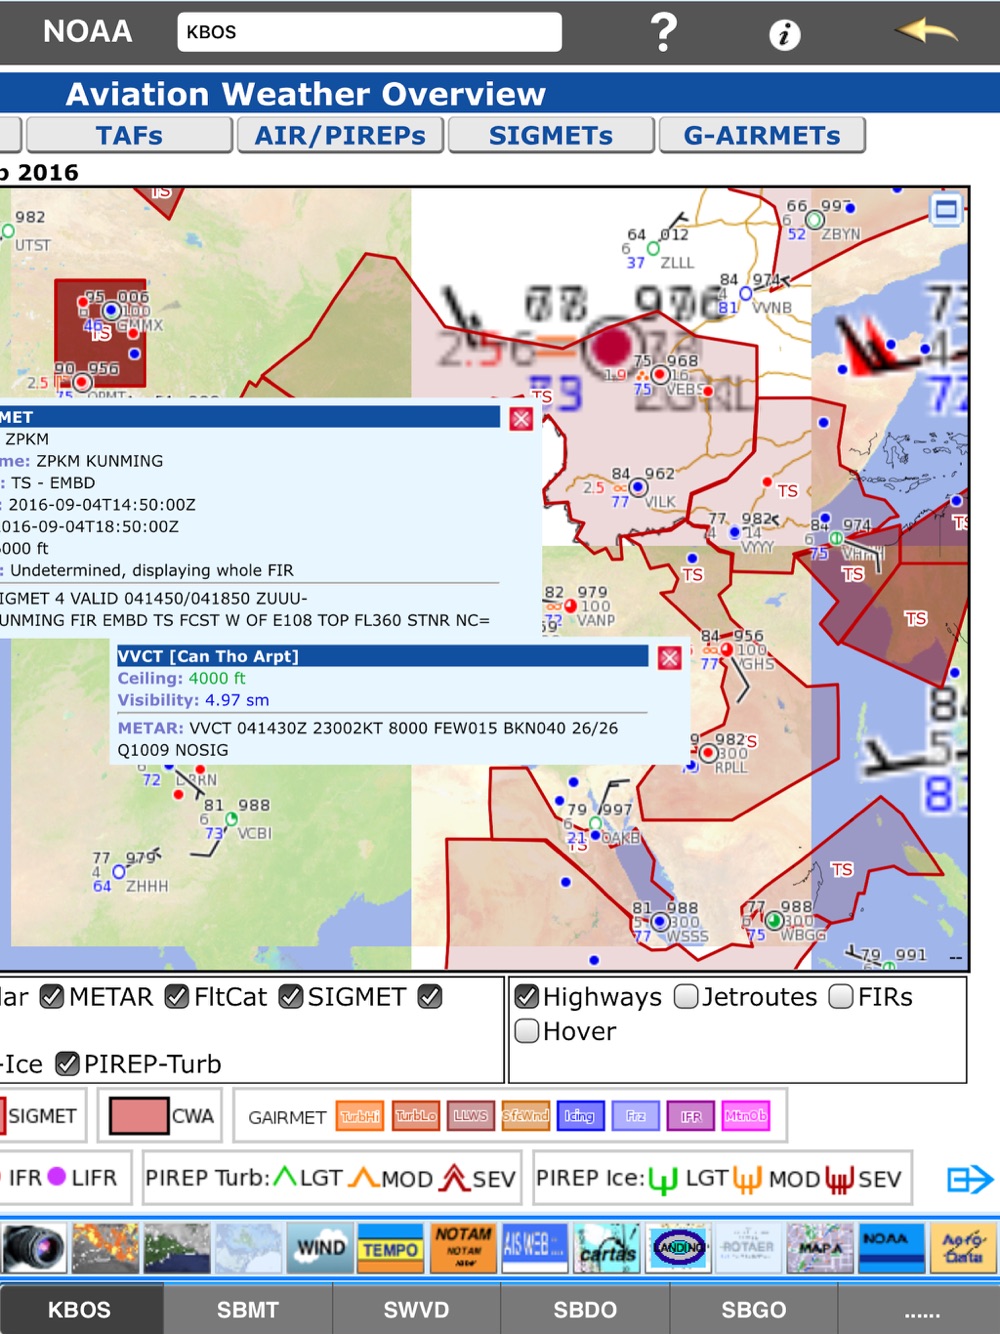Open the camera lens icon

pyautogui.click(x=34, y=1248)
